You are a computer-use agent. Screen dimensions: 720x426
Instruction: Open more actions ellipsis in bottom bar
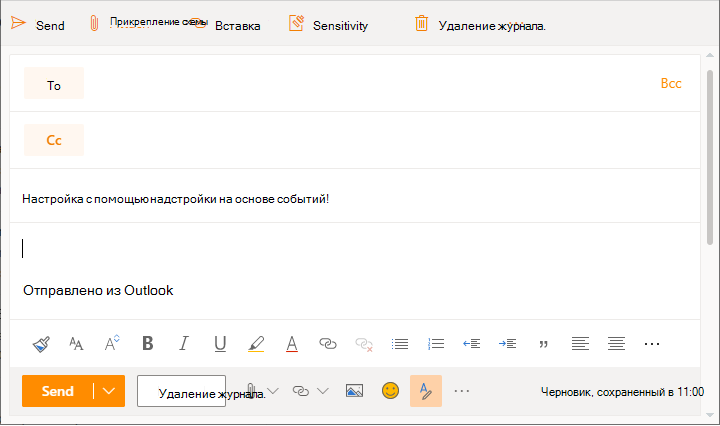coord(461,391)
